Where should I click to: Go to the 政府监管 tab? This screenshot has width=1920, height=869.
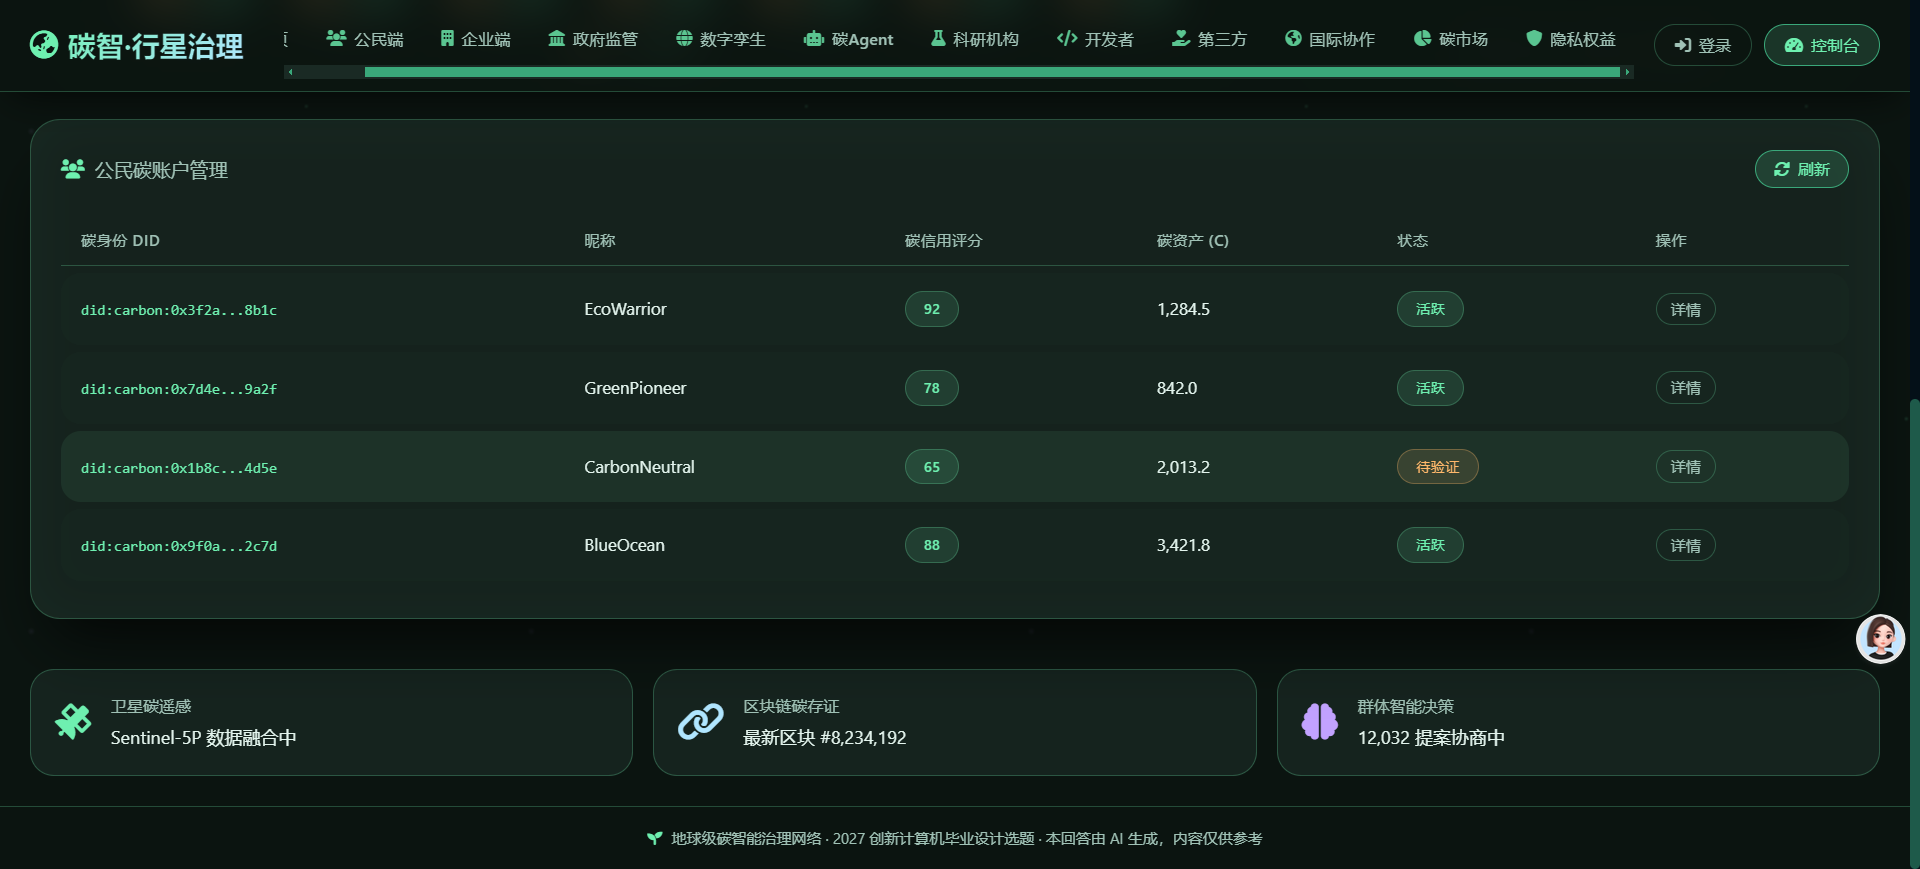593,39
